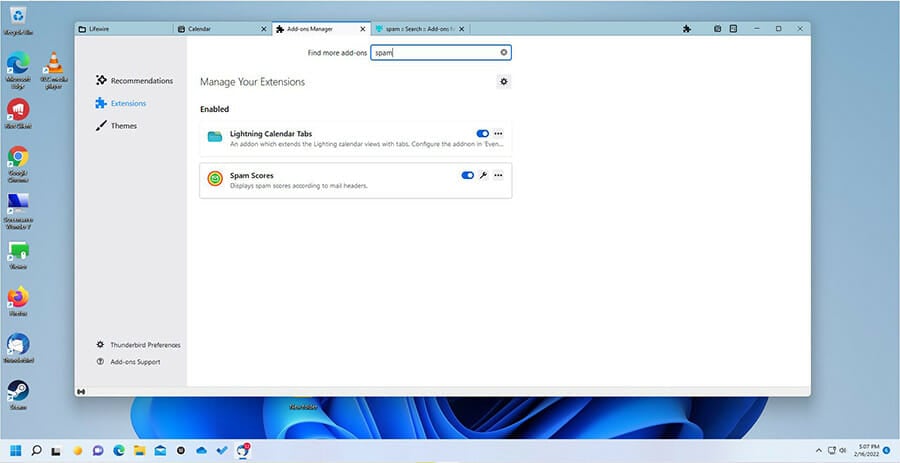Open the To Do checkmark taskbar app
The image size is (900, 463).
(x=222, y=451)
